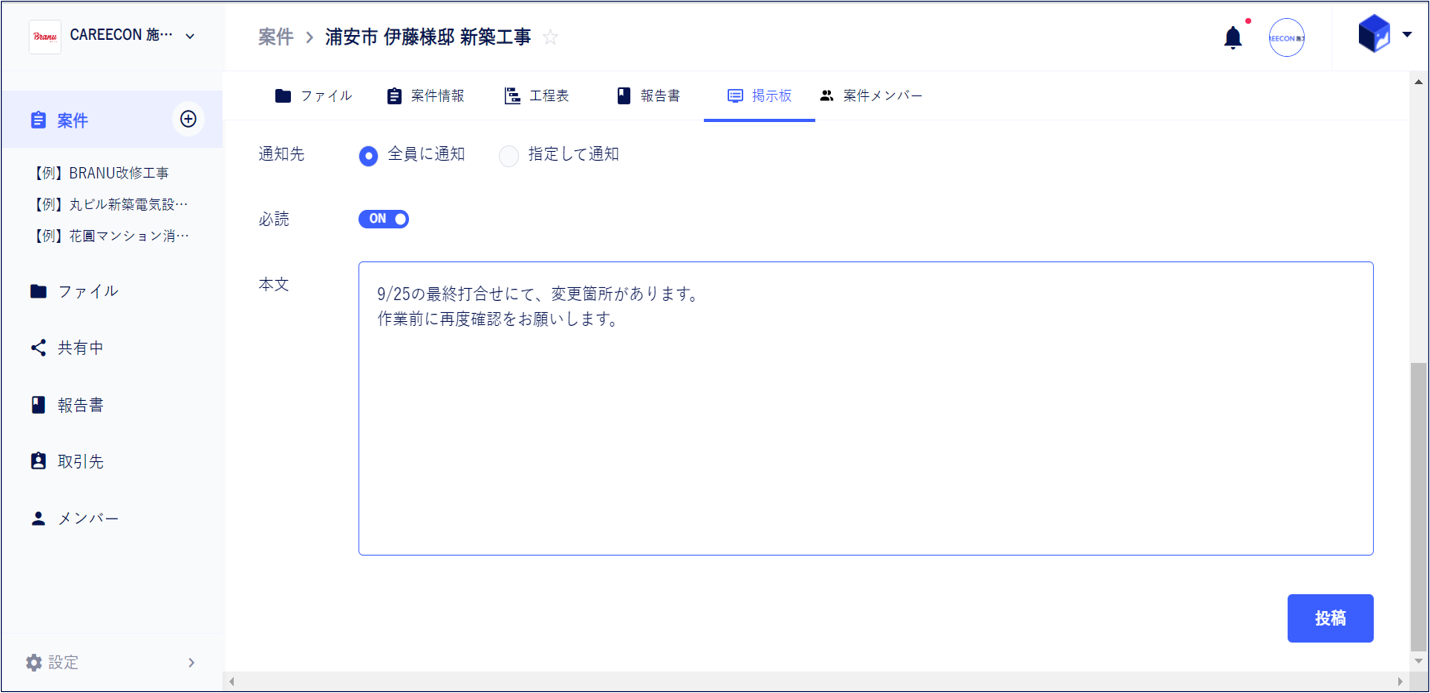Click the vertical scrollbar thumb
This screenshot has width=1430, height=693.
(x=1418, y=507)
